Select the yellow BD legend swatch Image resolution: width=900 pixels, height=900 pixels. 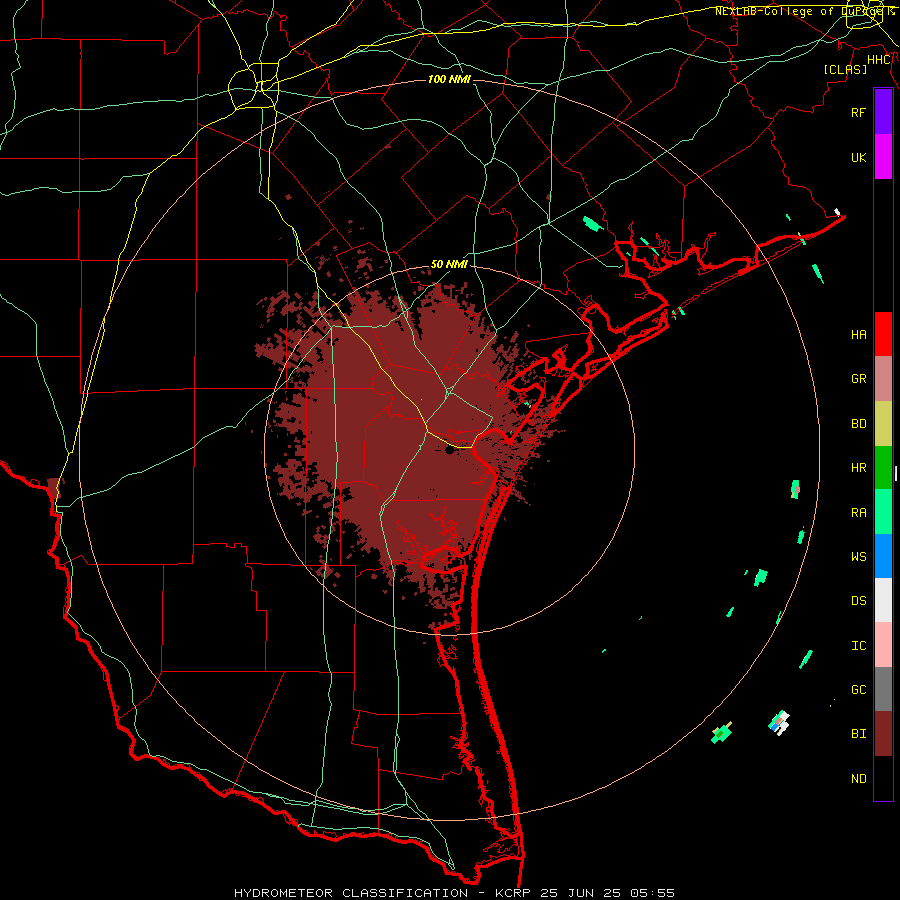(883, 423)
